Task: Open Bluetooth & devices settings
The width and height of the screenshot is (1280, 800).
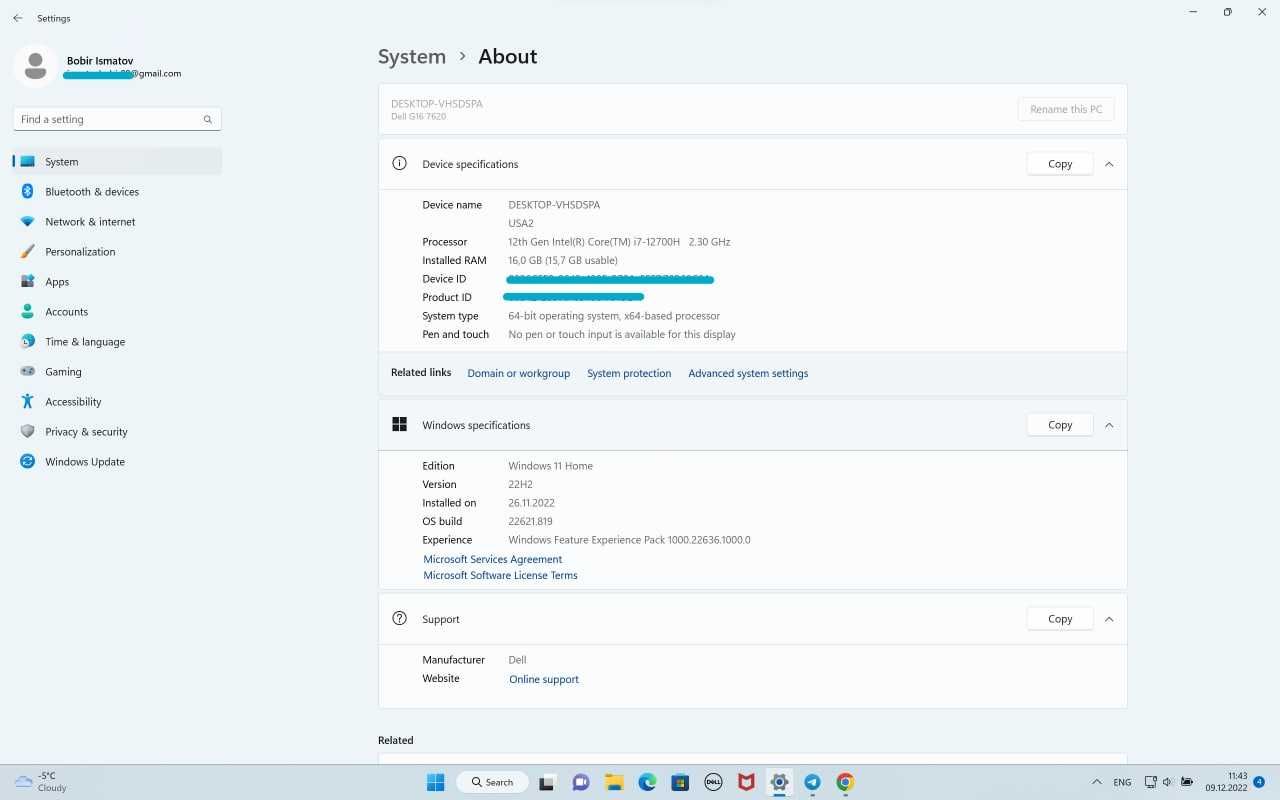Action: tap(117, 192)
